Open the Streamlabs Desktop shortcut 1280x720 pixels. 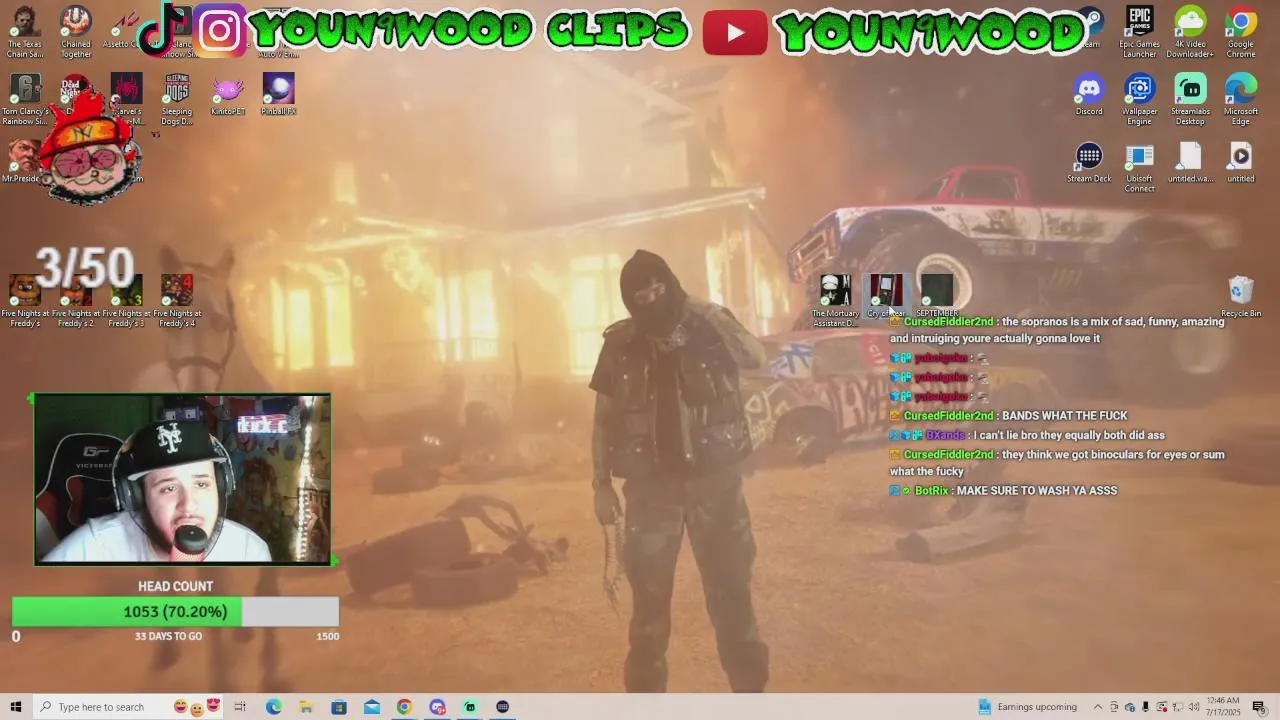(x=1190, y=100)
